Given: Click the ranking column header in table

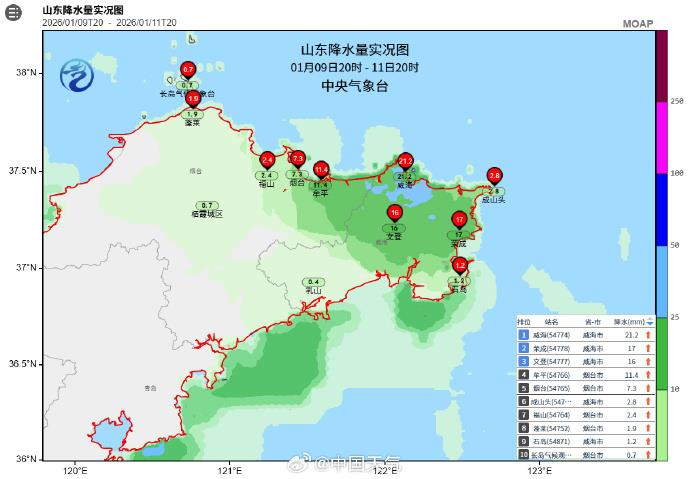Looking at the screenshot, I should [523, 322].
